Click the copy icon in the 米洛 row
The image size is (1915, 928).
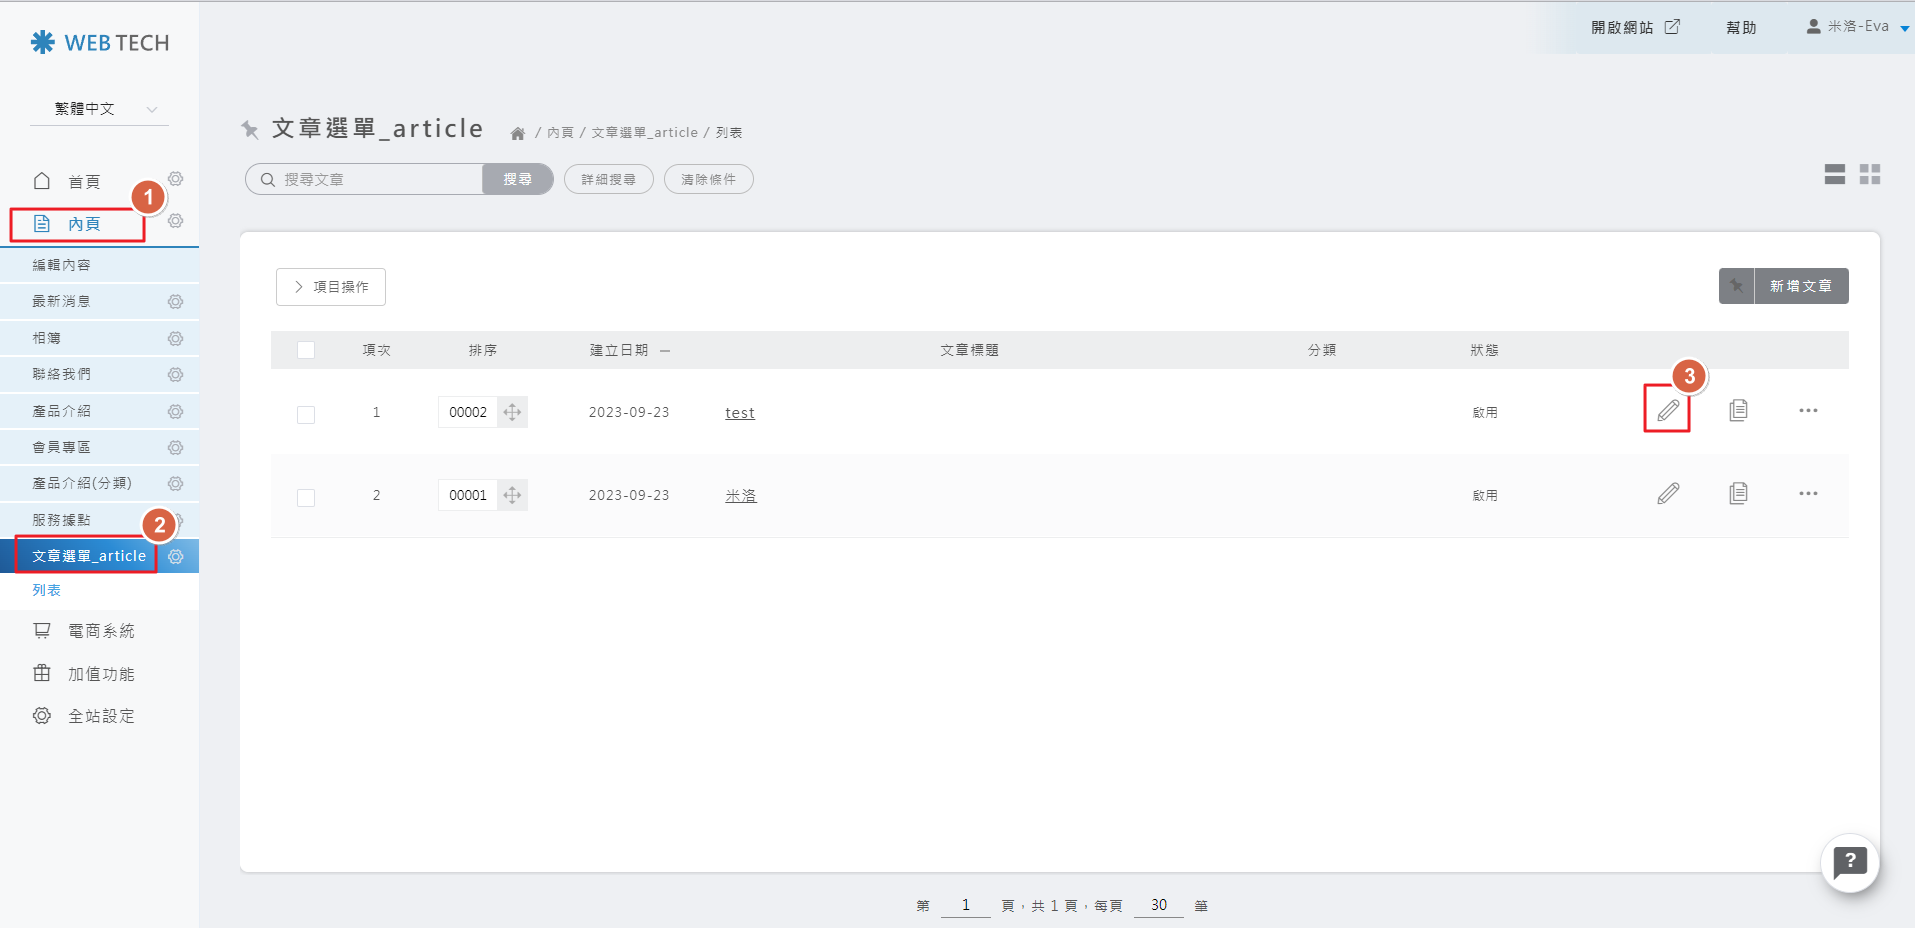(x=1738, y=494)
